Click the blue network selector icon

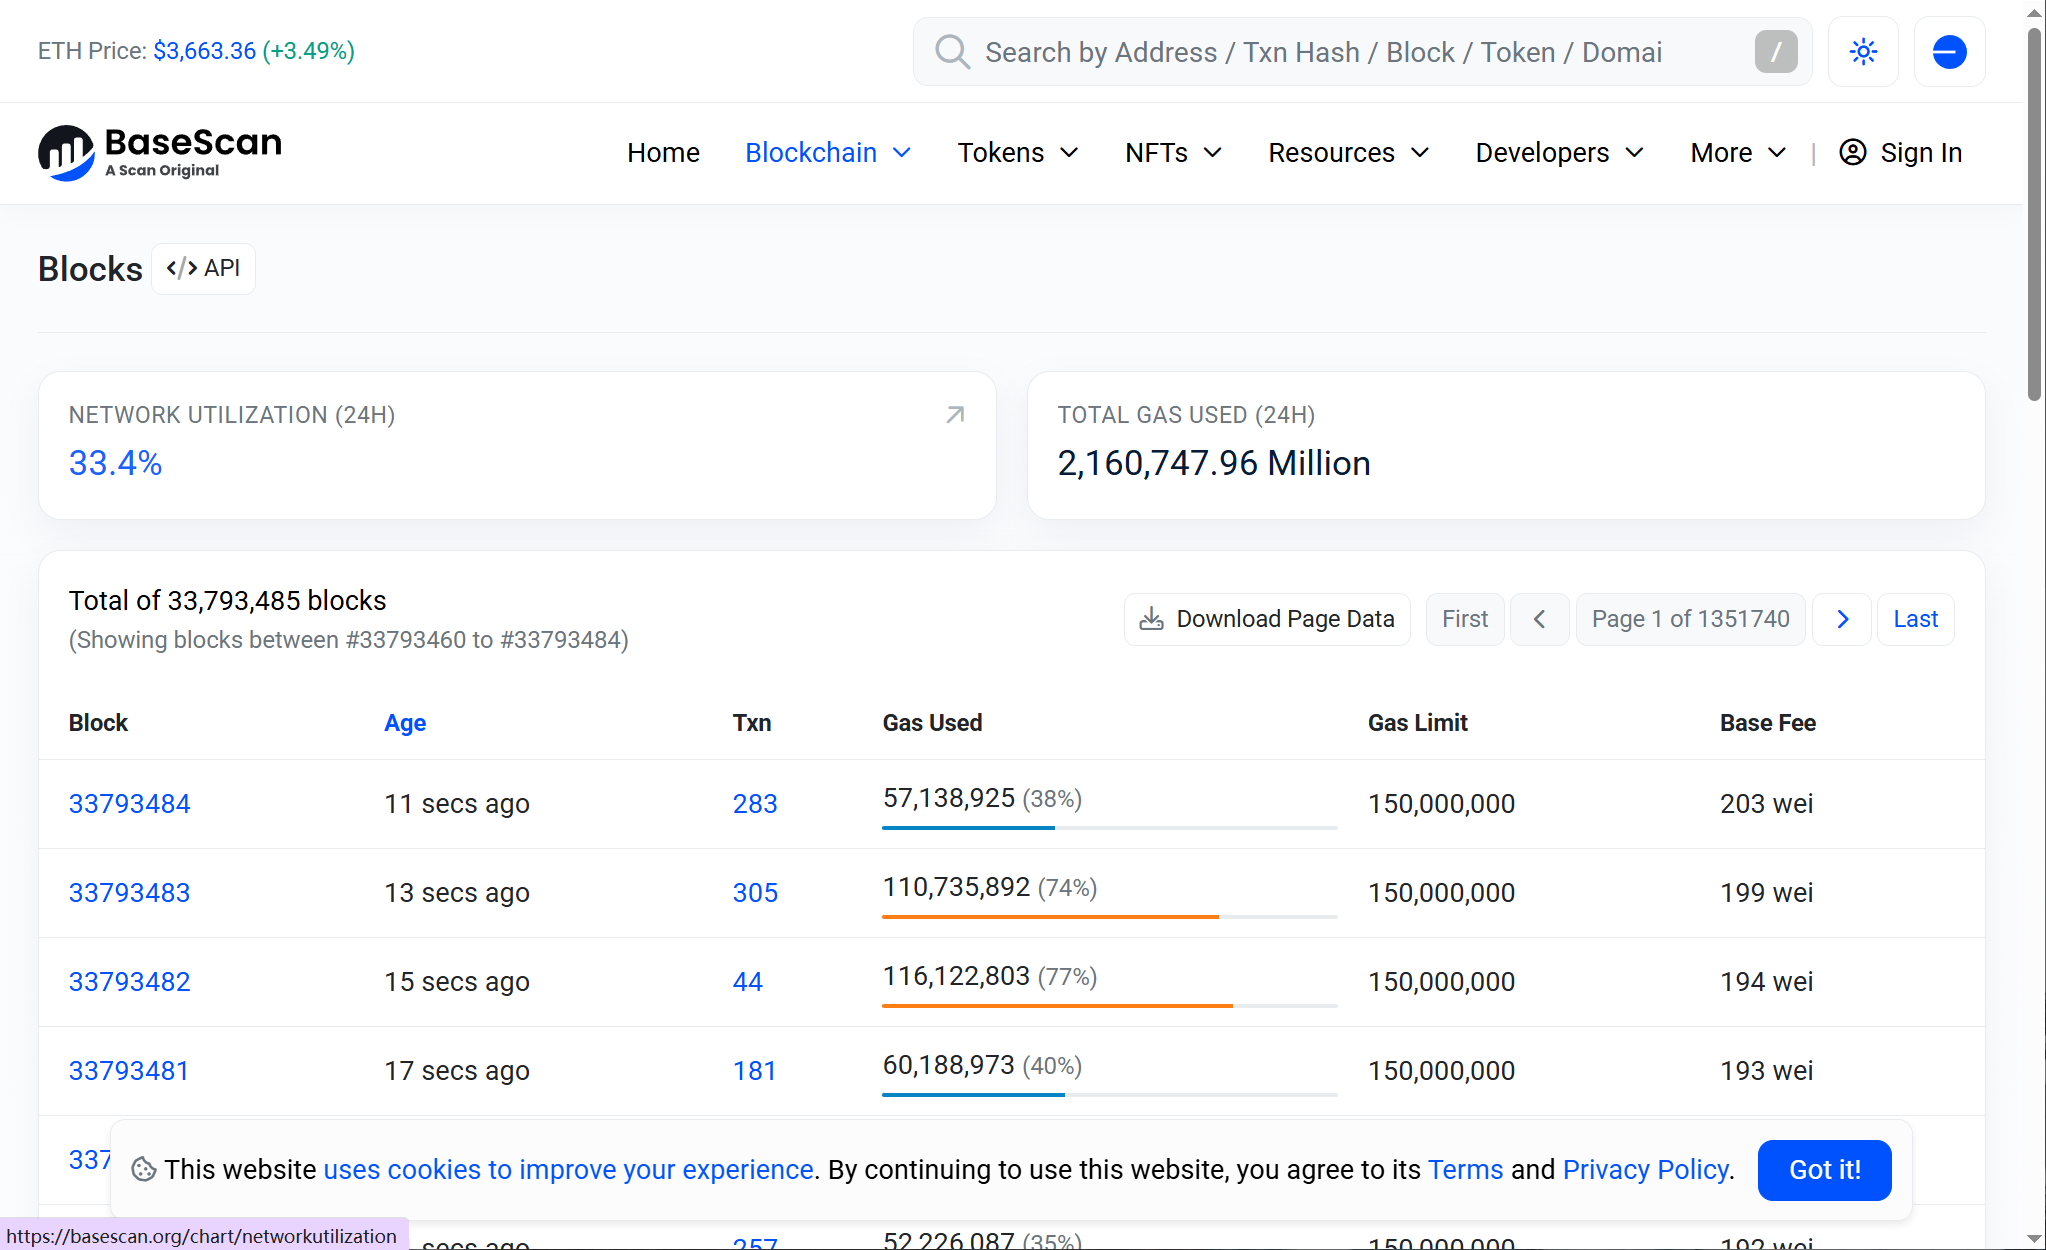tap(1948, 52)
